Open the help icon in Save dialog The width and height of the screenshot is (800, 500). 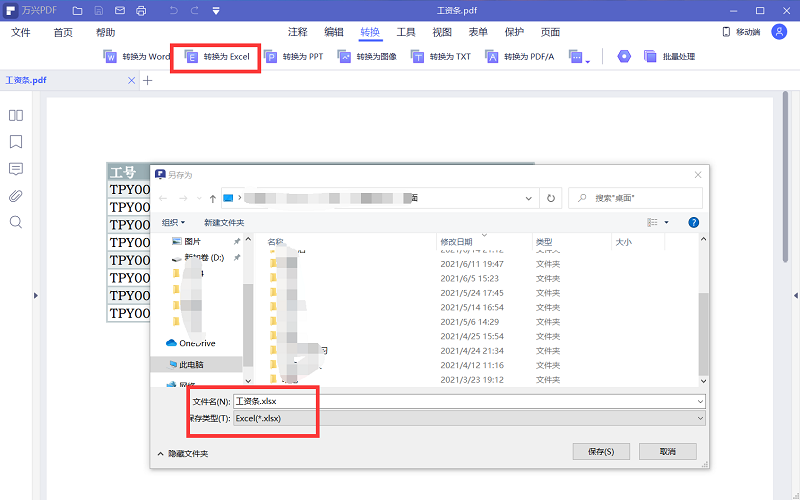click(x=693, y=222)
